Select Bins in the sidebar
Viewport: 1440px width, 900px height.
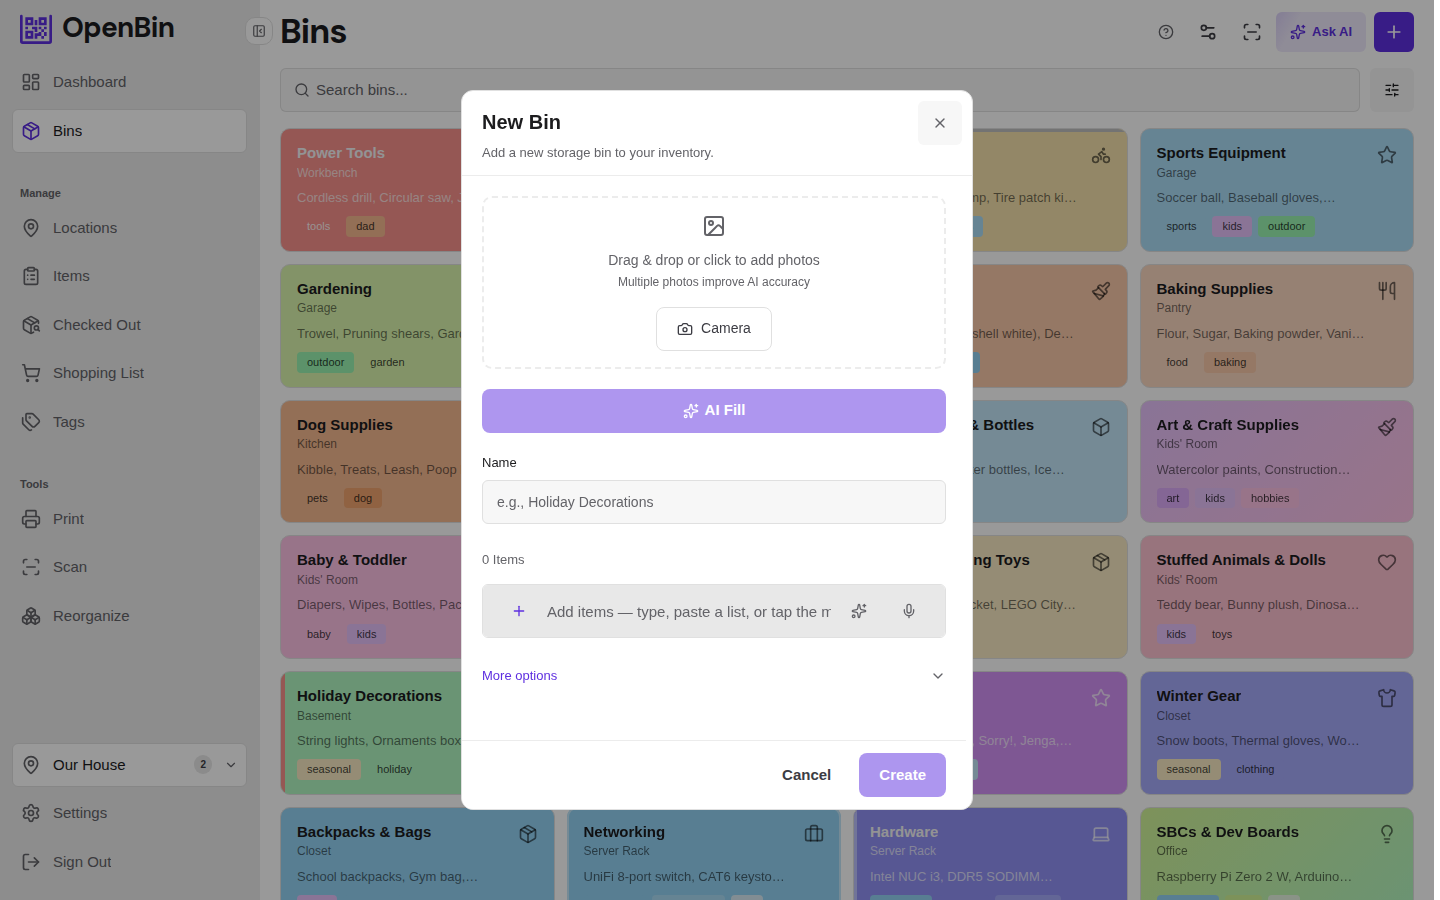(x=129, y=131)
